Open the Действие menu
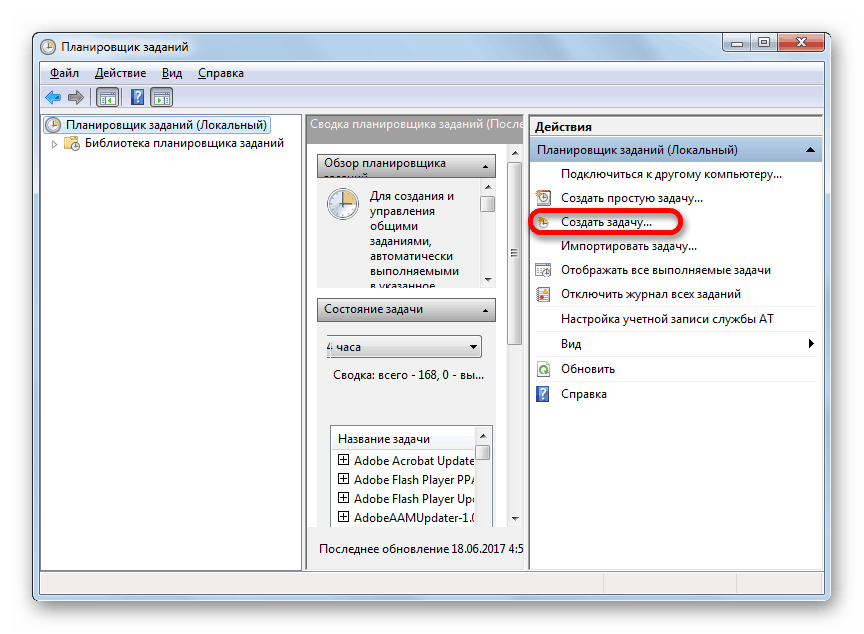This screenshot has width=864, height=634. coord(121,72)
